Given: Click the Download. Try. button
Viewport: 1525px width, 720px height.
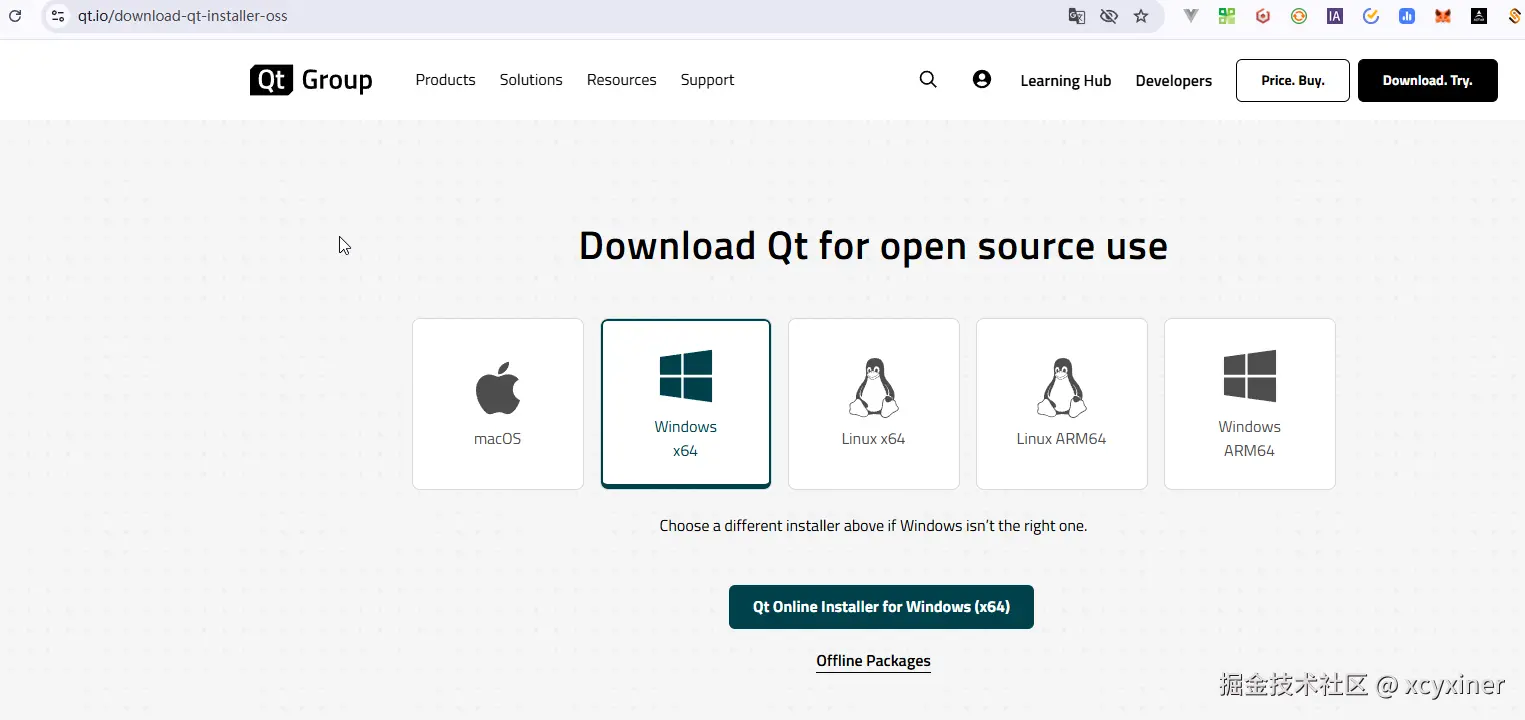Looking at the screenshot, I should 1428,81.
